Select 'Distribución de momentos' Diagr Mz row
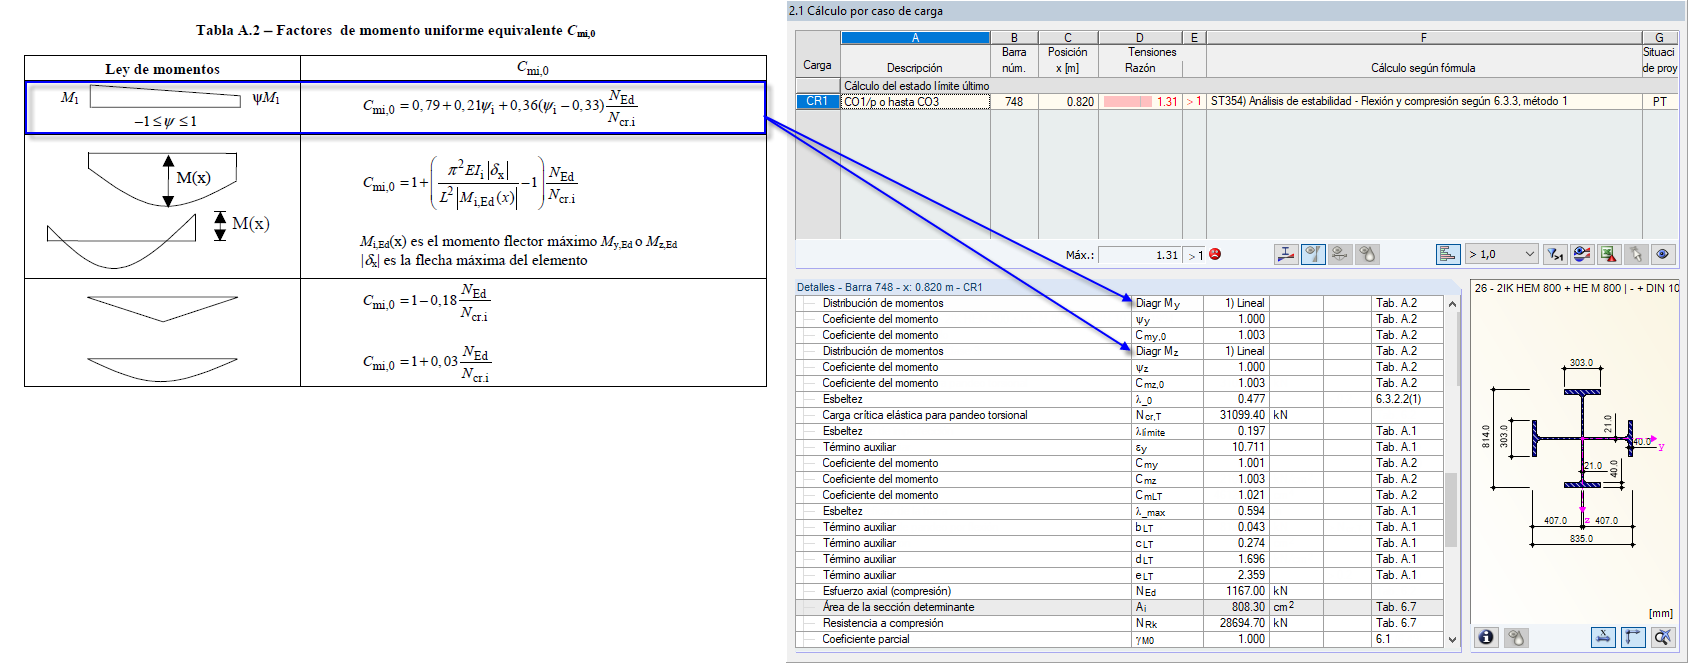Viewport: 1690px width, 663px height. click(1120, 351)
